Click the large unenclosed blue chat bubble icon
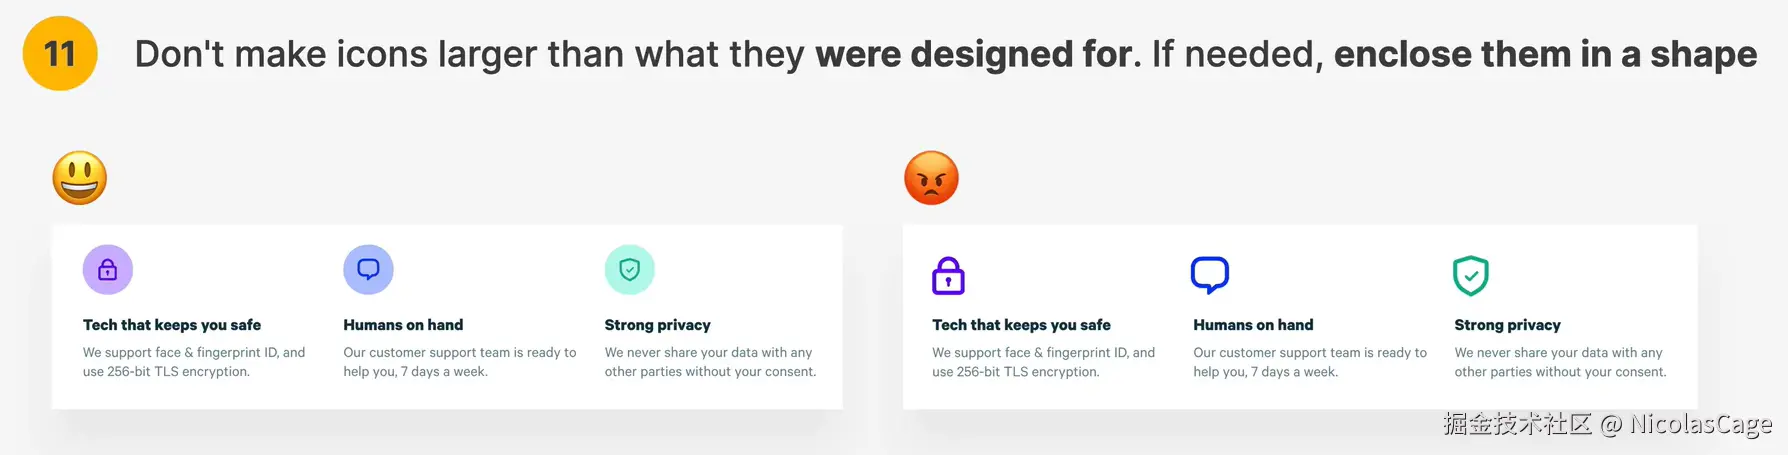The height and width of the screenshot is (455, 1788). point(1210,275)
